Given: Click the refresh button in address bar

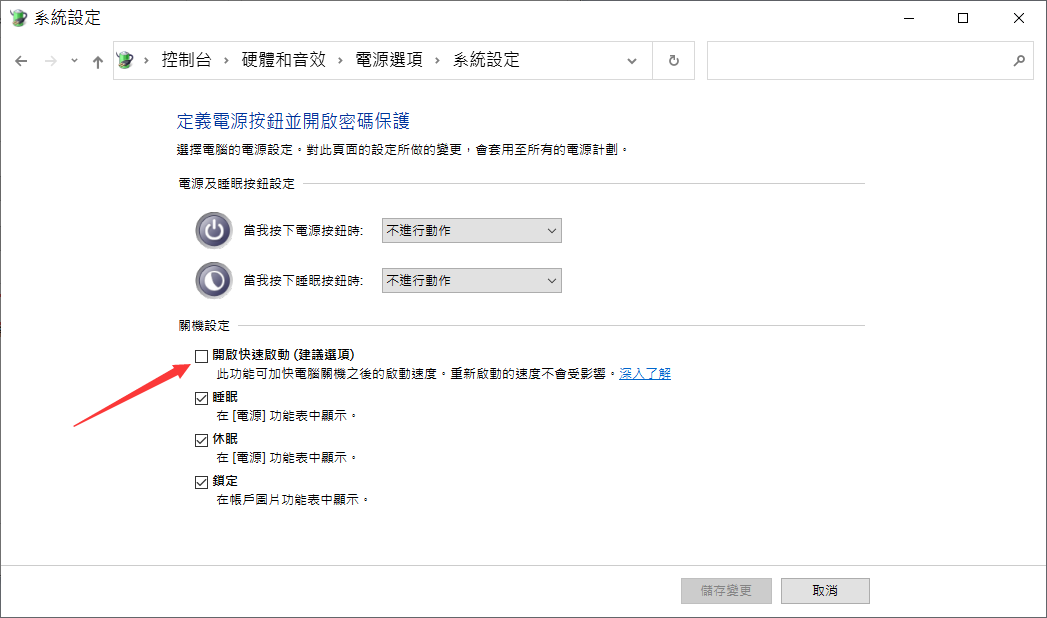Looking at the screenshot, I should click(x=674, y=61).
